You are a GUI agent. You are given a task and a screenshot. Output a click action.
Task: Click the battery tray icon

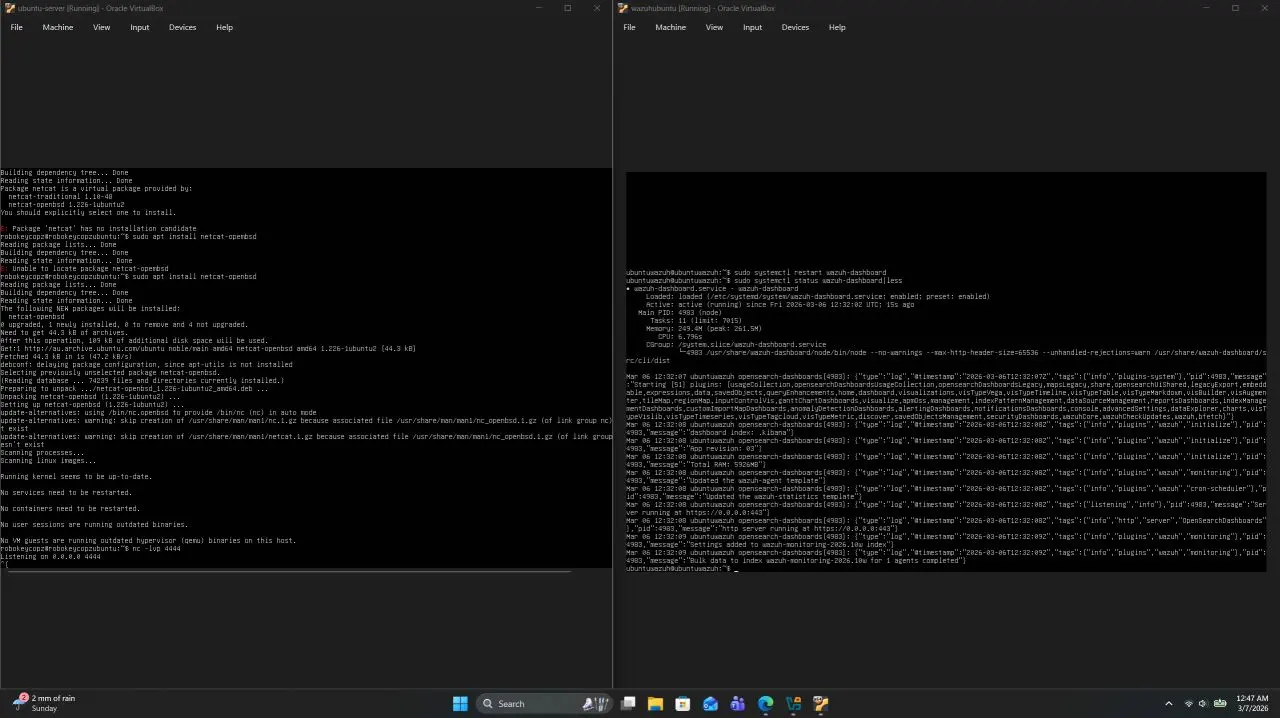click(1220, 703)
